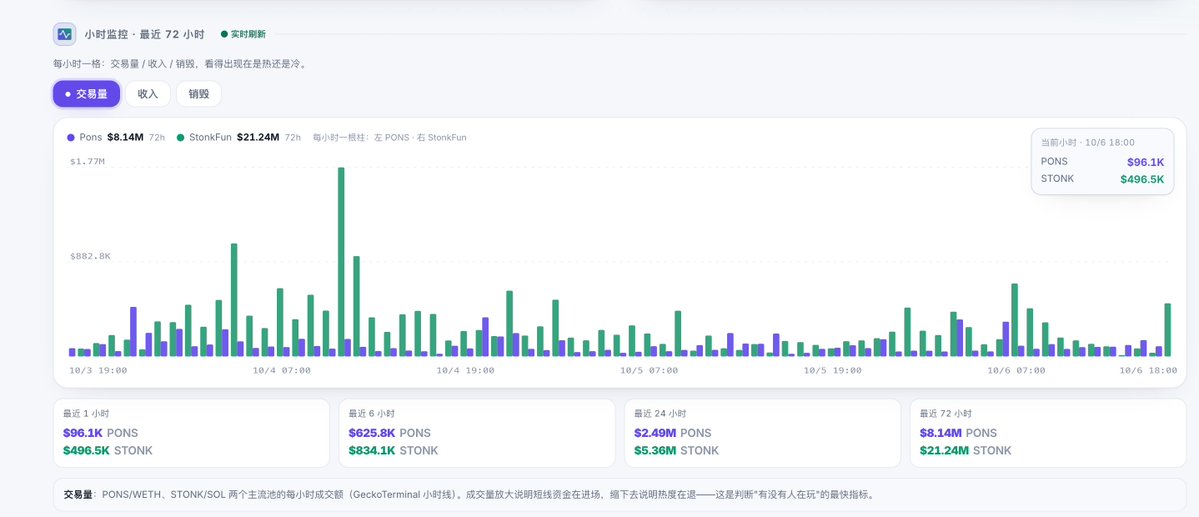
Task: Click the $2.49M PONS value
Action: click(672, 433)
